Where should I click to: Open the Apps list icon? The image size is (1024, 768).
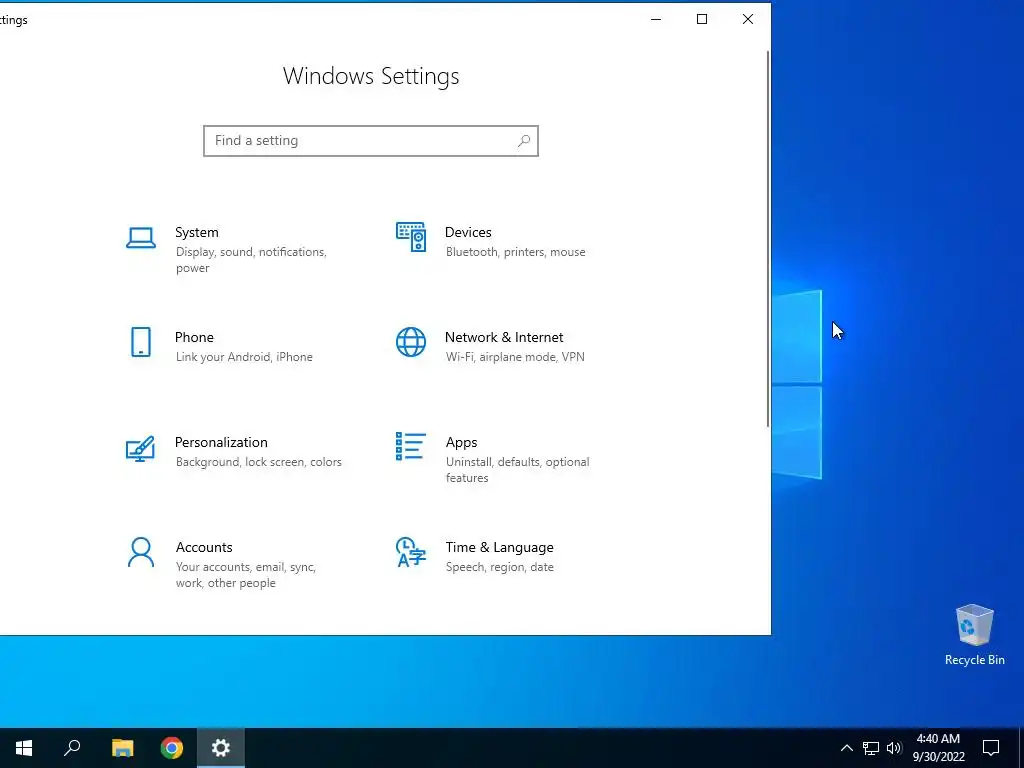(x=411, y=447)
